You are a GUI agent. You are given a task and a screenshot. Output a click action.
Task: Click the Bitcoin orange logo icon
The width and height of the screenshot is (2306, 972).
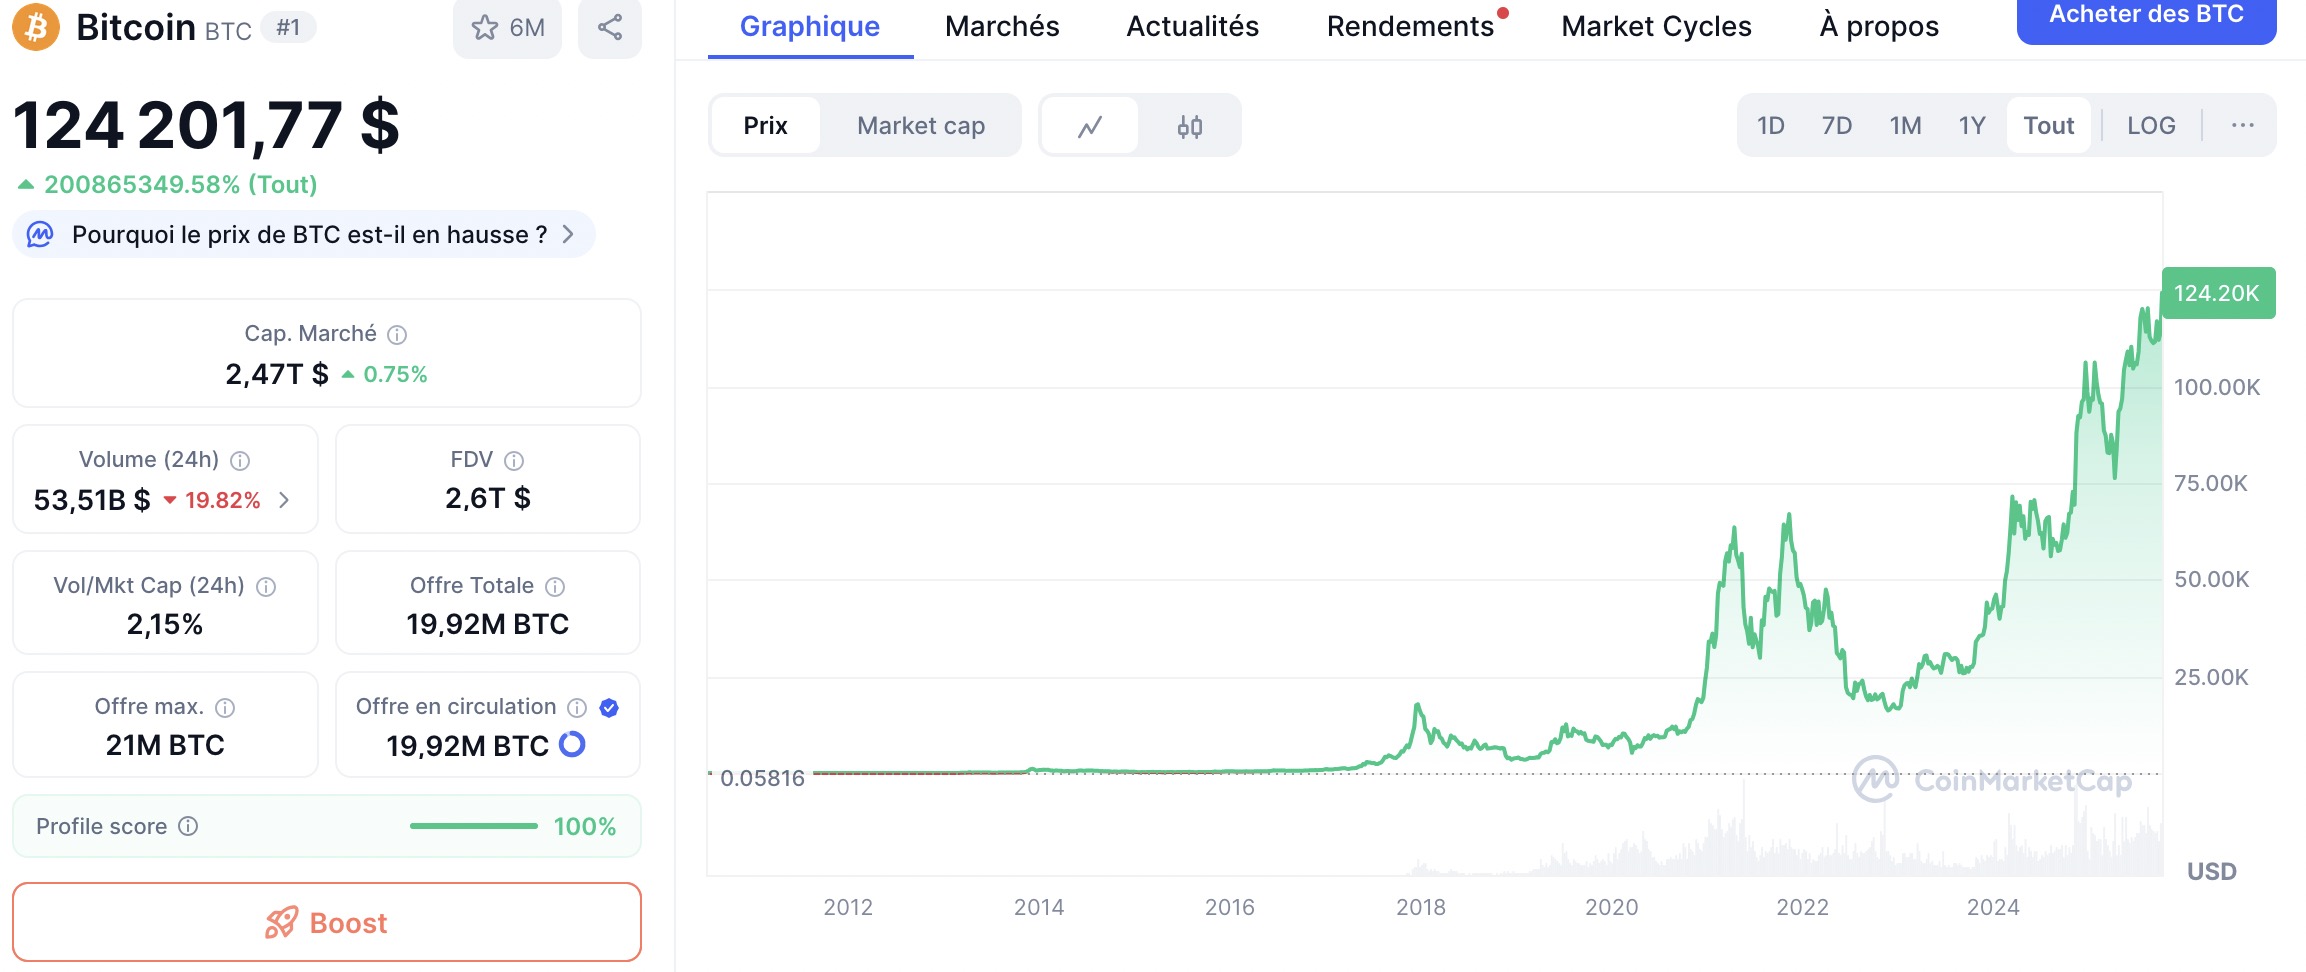point(36,27)
